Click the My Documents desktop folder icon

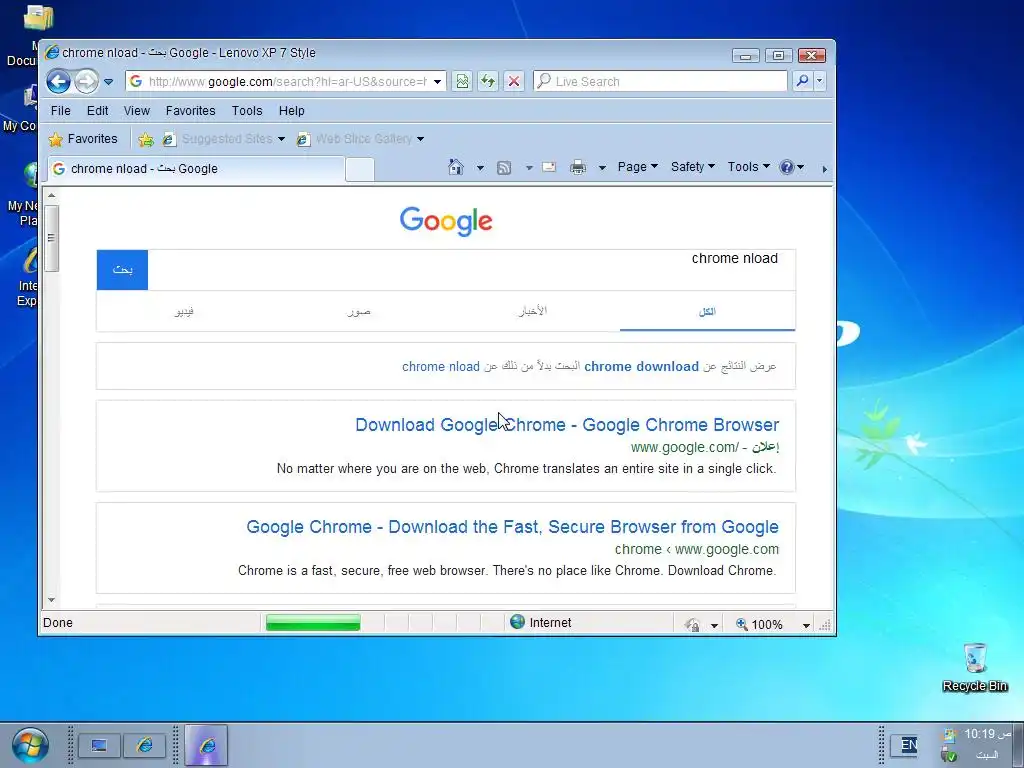click(38, 18)
